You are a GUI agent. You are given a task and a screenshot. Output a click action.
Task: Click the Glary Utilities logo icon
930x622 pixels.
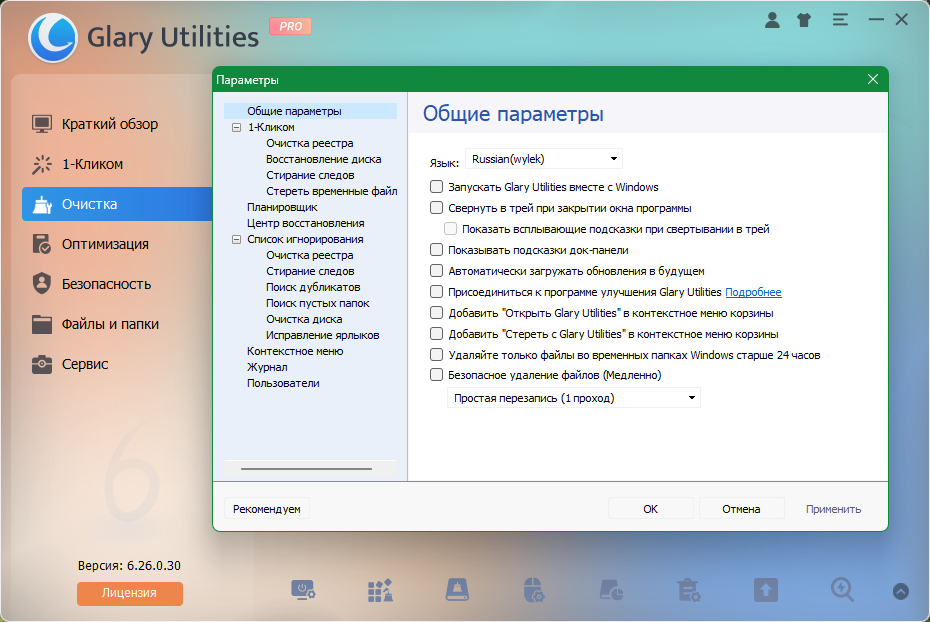click(53, 38)
